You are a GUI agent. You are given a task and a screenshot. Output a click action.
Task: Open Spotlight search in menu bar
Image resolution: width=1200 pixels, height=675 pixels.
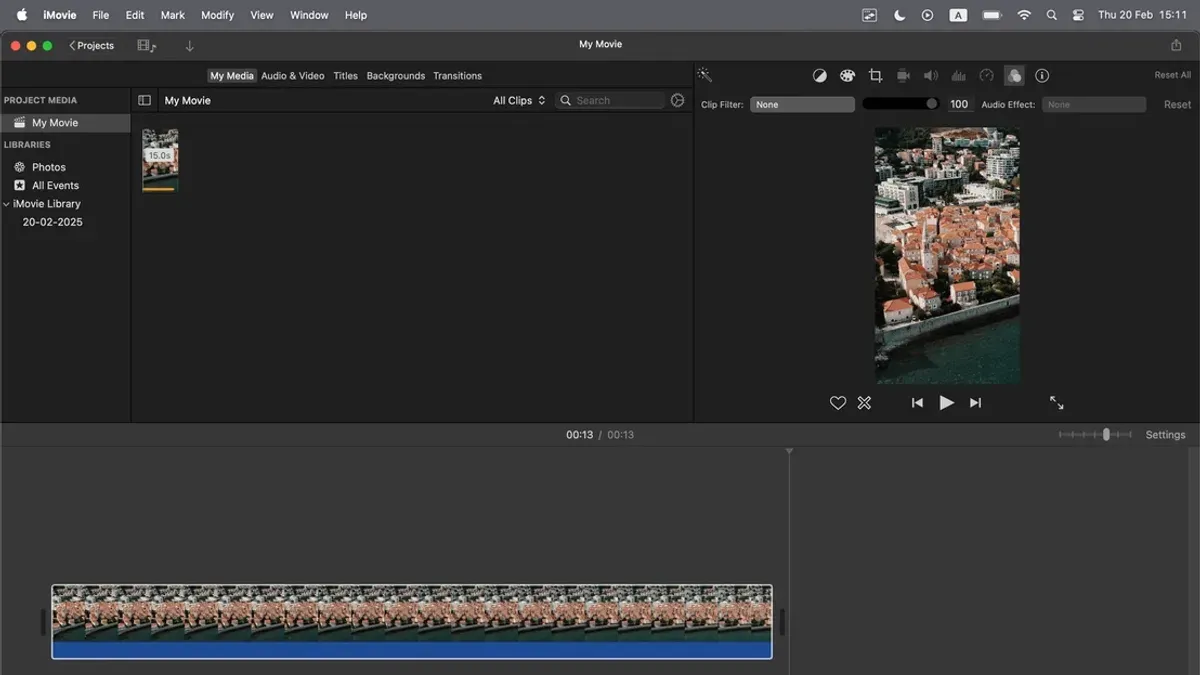click(1051, 15)
